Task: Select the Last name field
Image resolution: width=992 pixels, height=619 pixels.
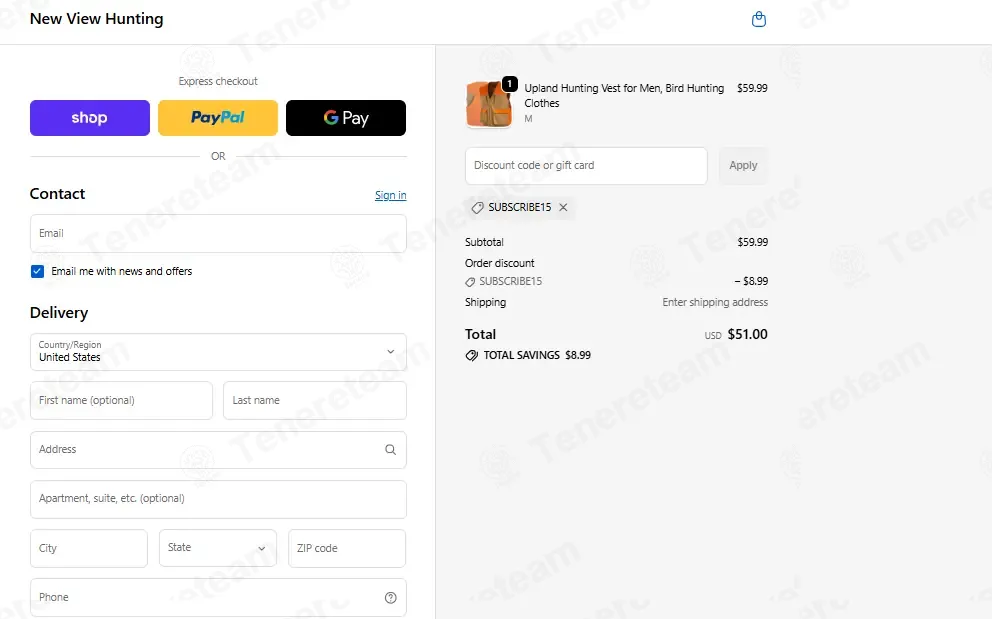Action: coord(314,401)
